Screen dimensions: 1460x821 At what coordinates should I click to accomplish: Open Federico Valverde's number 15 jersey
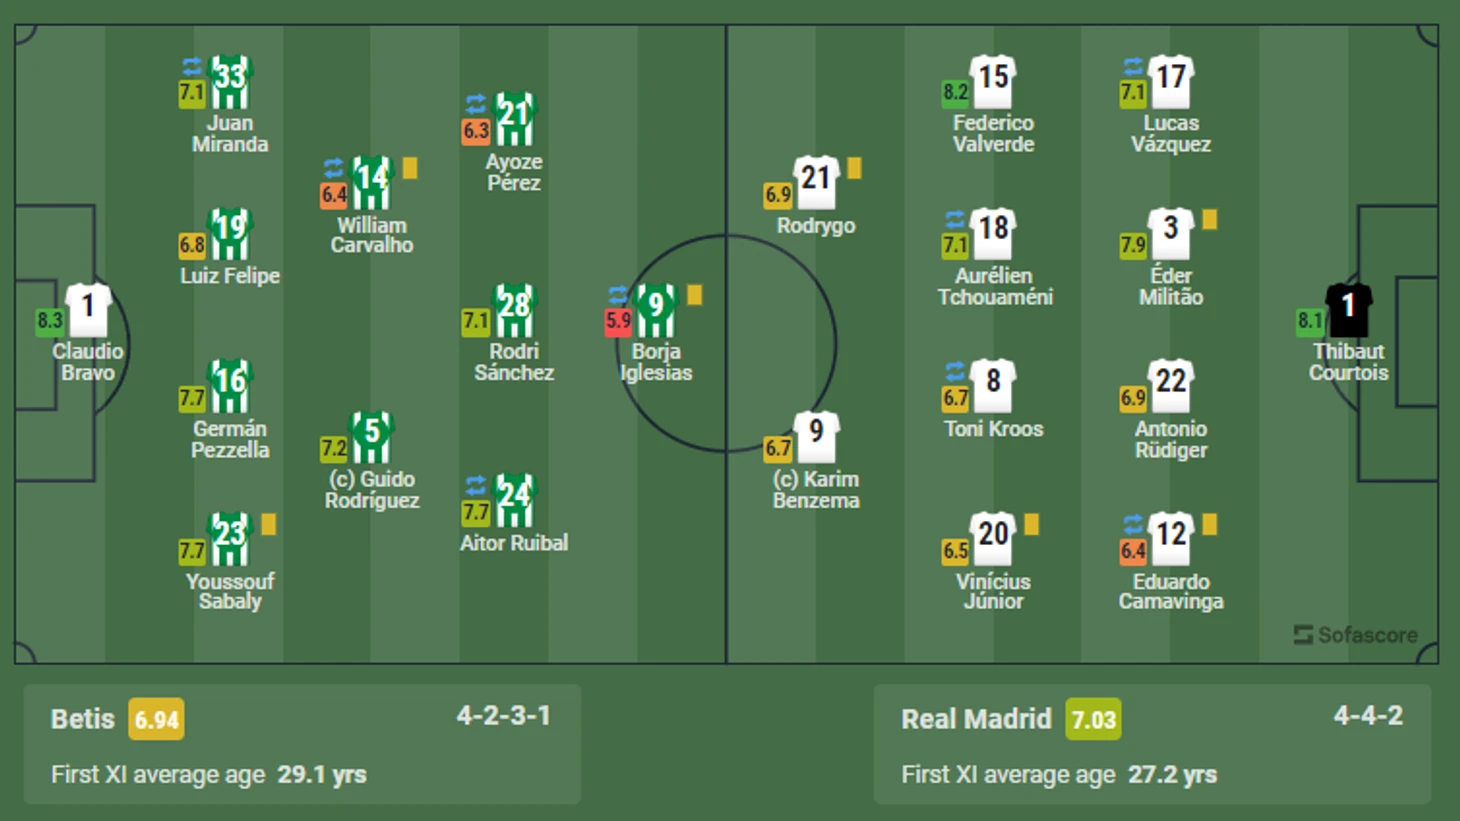[993, 81]
